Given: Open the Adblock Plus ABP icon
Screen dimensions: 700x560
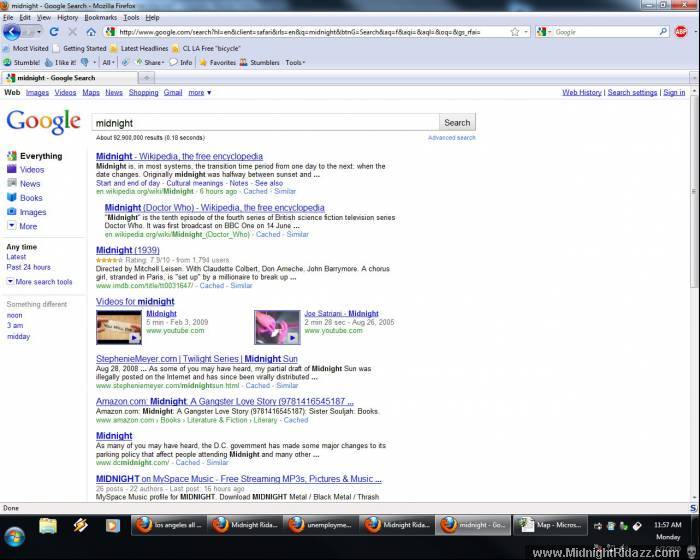Looking at the screenshot, I should [681, 32].
